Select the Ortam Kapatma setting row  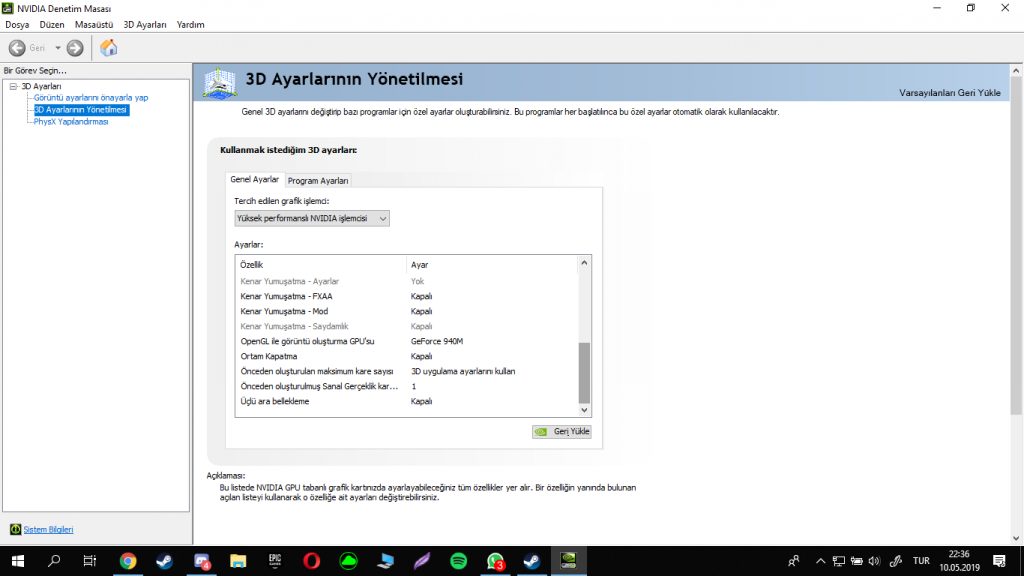pyautogui.click(x=406, y=357)
